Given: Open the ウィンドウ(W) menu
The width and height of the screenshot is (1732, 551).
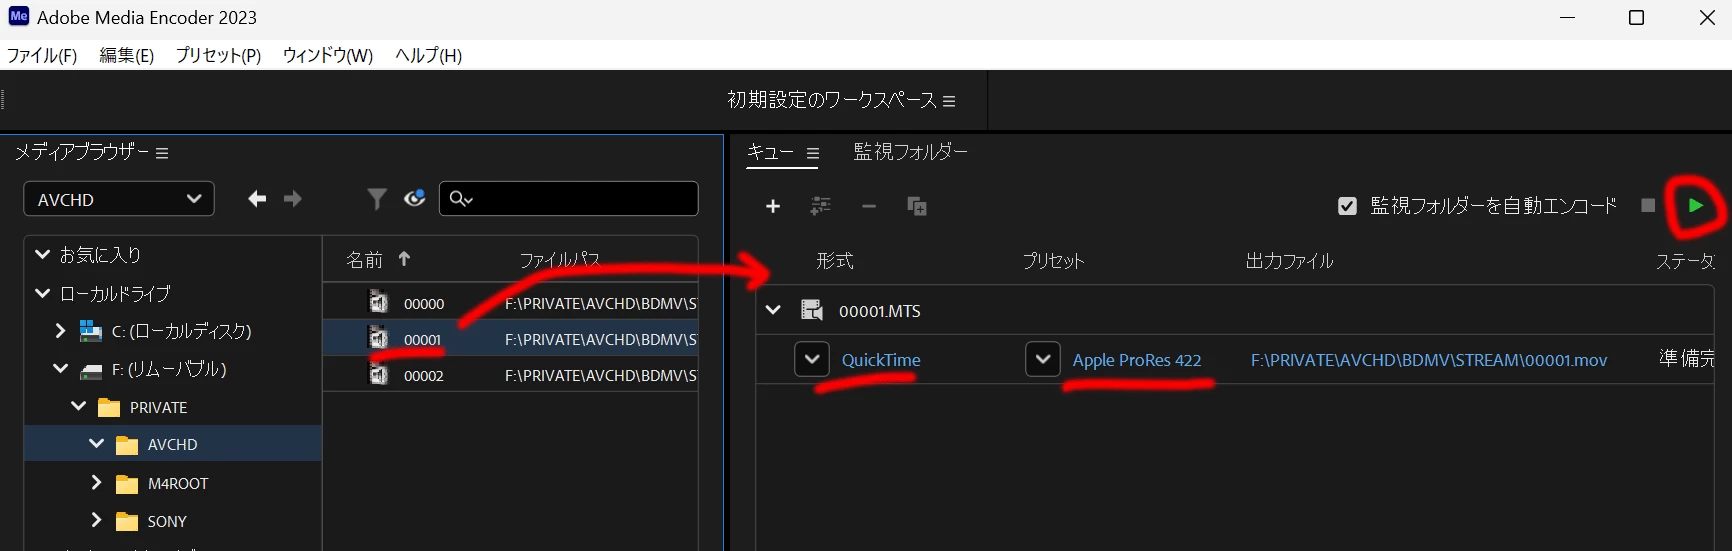Looking at the screenshot, I should tap(328, 56).
